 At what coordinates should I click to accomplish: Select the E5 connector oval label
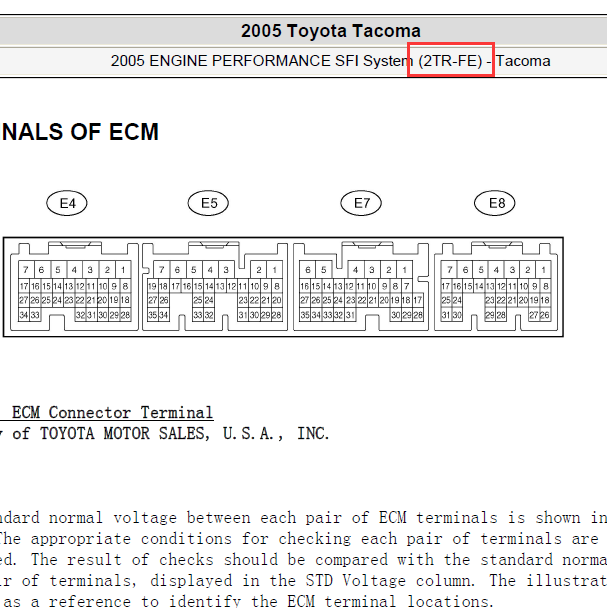pos(208,203)
